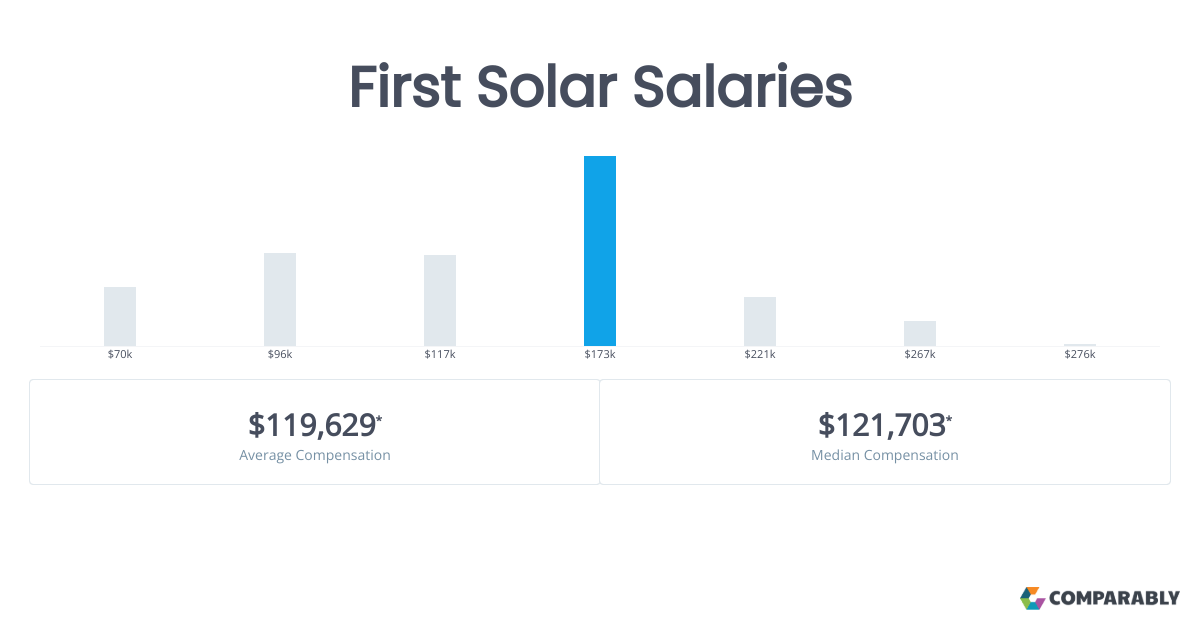Click the $221k axis label
The image size is (1200, 630).
tap(760, 355)
